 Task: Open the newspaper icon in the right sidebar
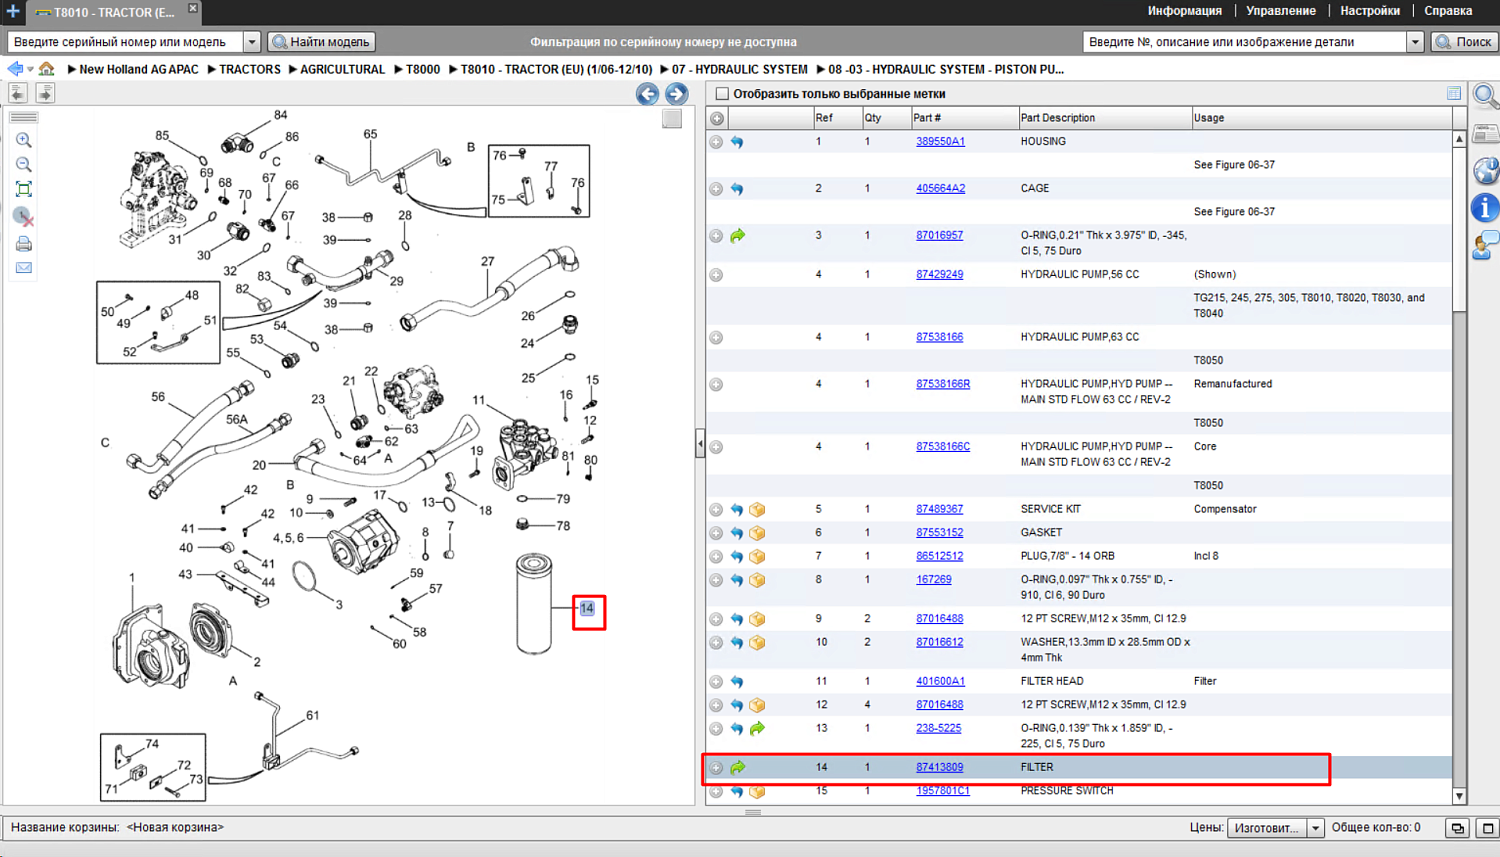1486,134
